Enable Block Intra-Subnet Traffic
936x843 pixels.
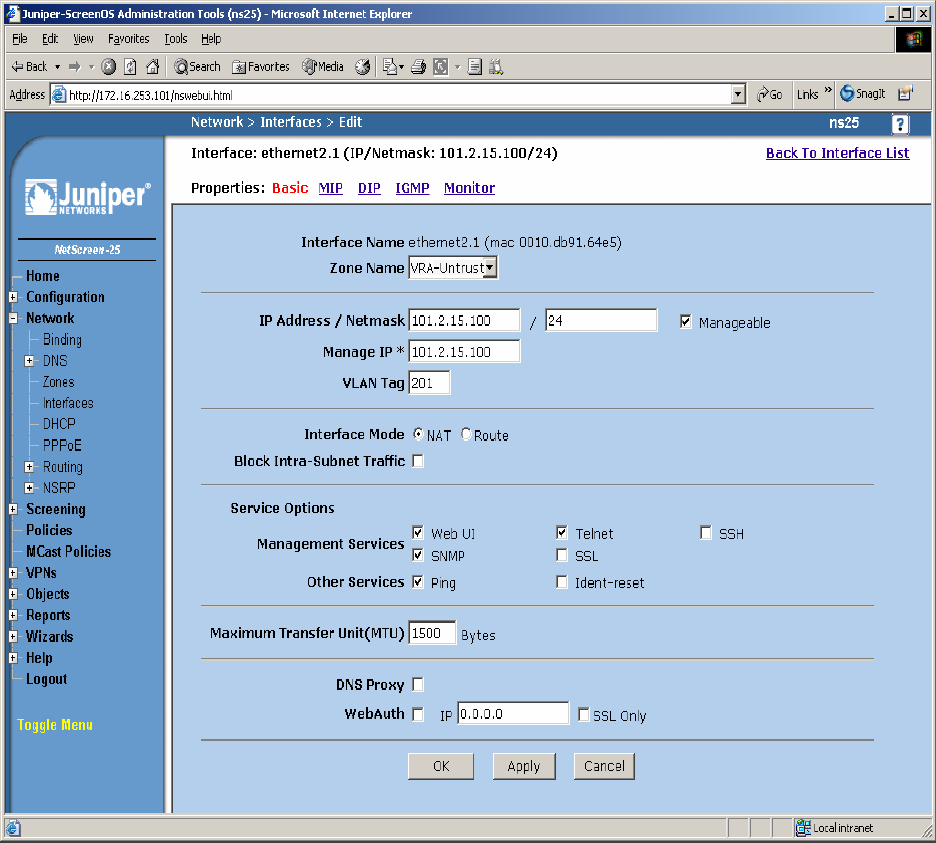pos(418,461)
